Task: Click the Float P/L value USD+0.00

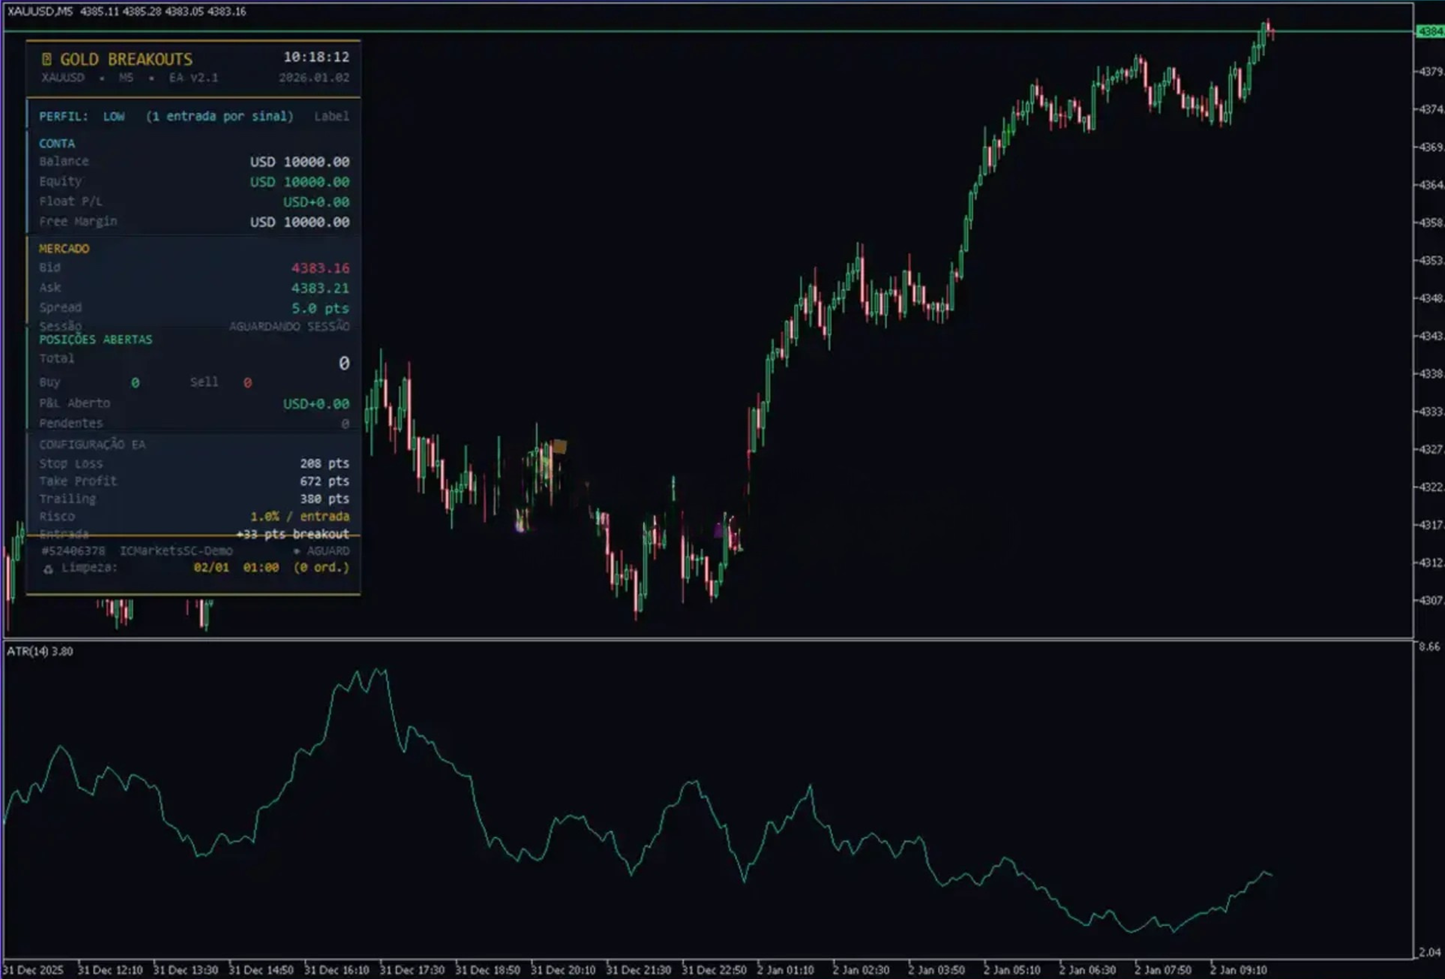Action: 316,202
